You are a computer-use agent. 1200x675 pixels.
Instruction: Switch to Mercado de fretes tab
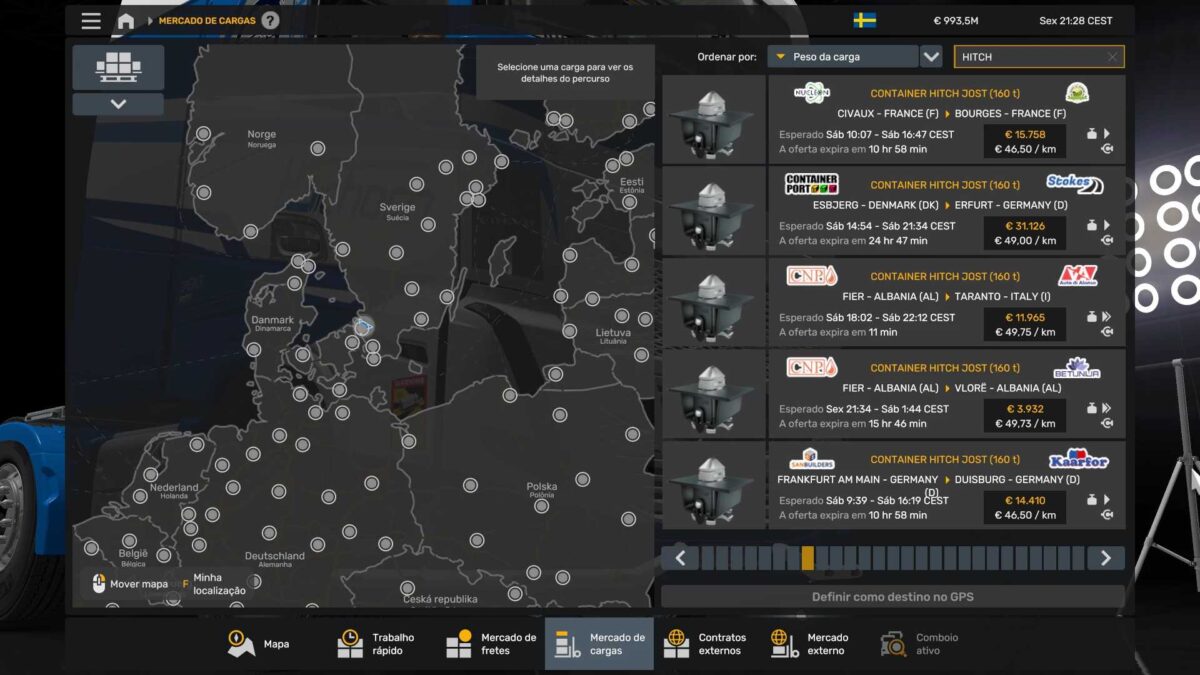click(491, 644)
